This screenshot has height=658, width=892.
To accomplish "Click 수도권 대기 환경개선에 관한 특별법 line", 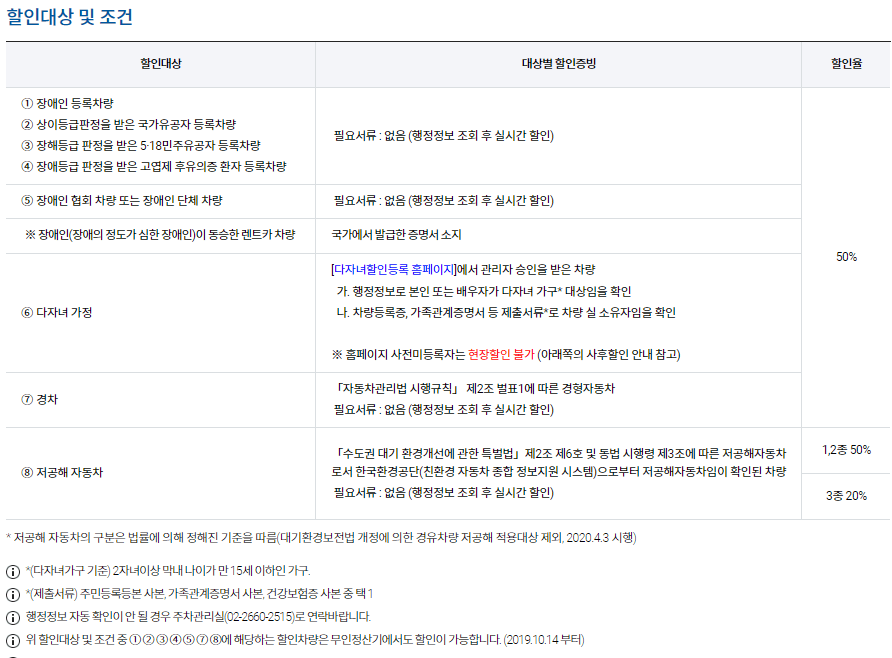I will pos(560,454).
